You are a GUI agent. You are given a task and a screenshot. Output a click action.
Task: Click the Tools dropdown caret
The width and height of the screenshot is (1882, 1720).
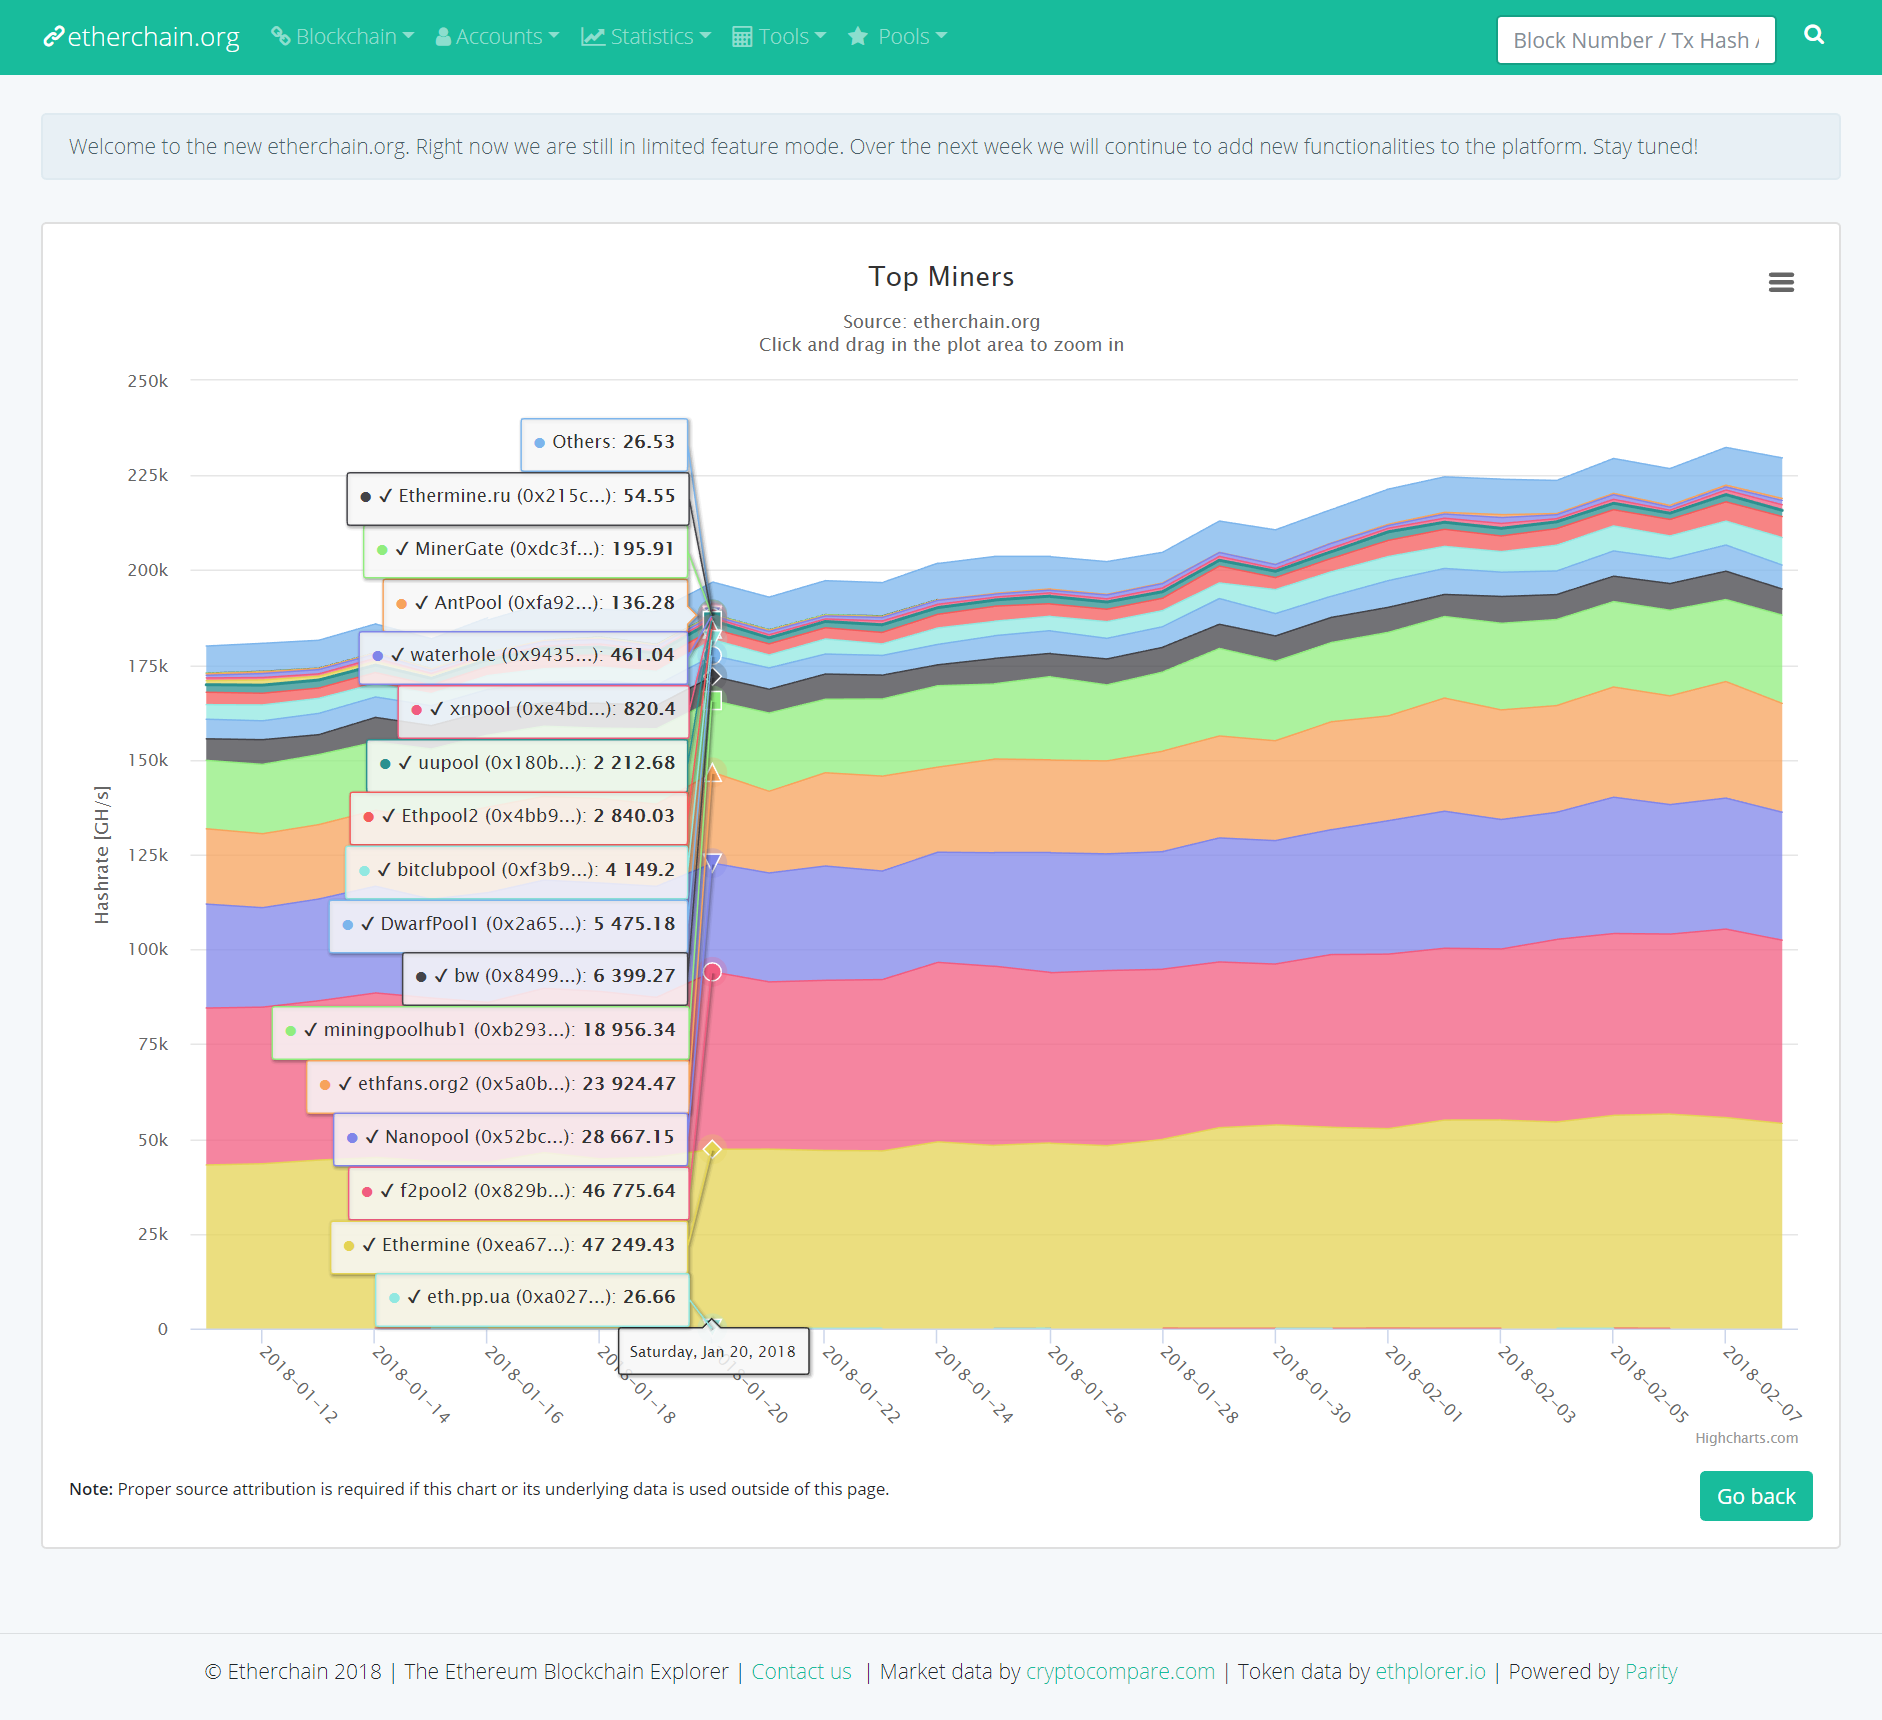pyautogui.click(x=820, y=36)
